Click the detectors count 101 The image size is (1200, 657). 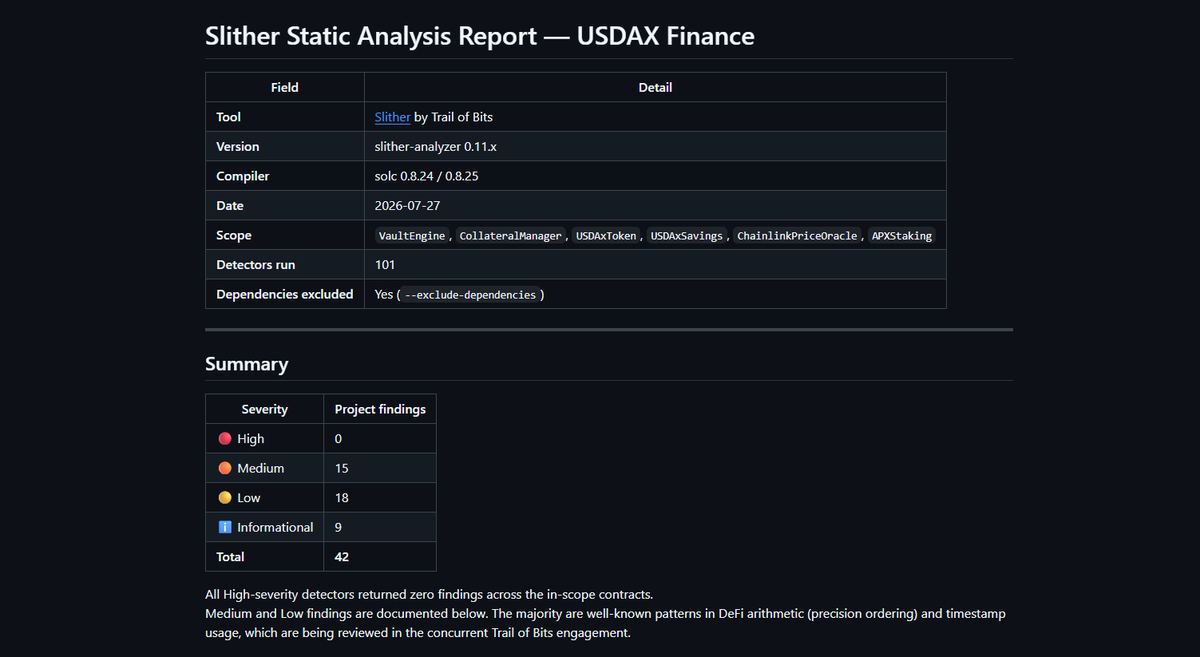click(x=385, y=265)
